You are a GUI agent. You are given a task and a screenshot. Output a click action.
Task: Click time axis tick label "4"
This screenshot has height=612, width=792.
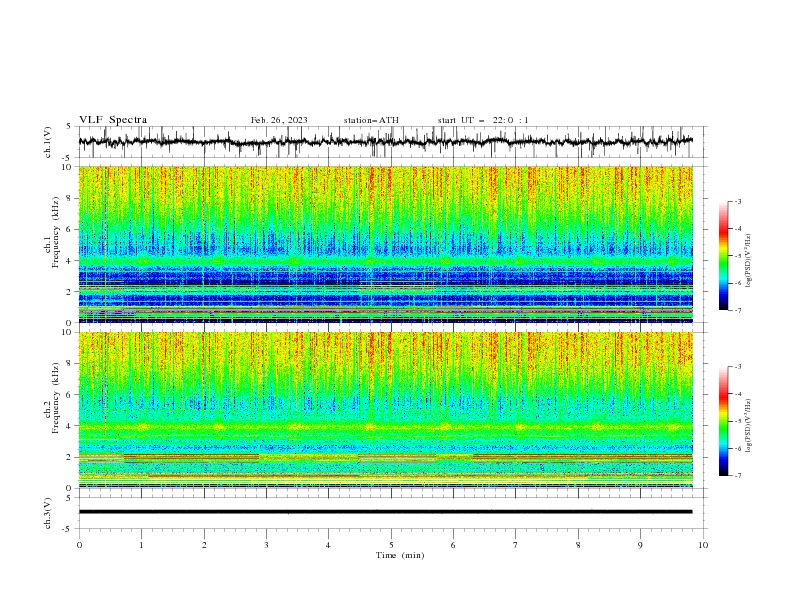click(x=328, y=545)
